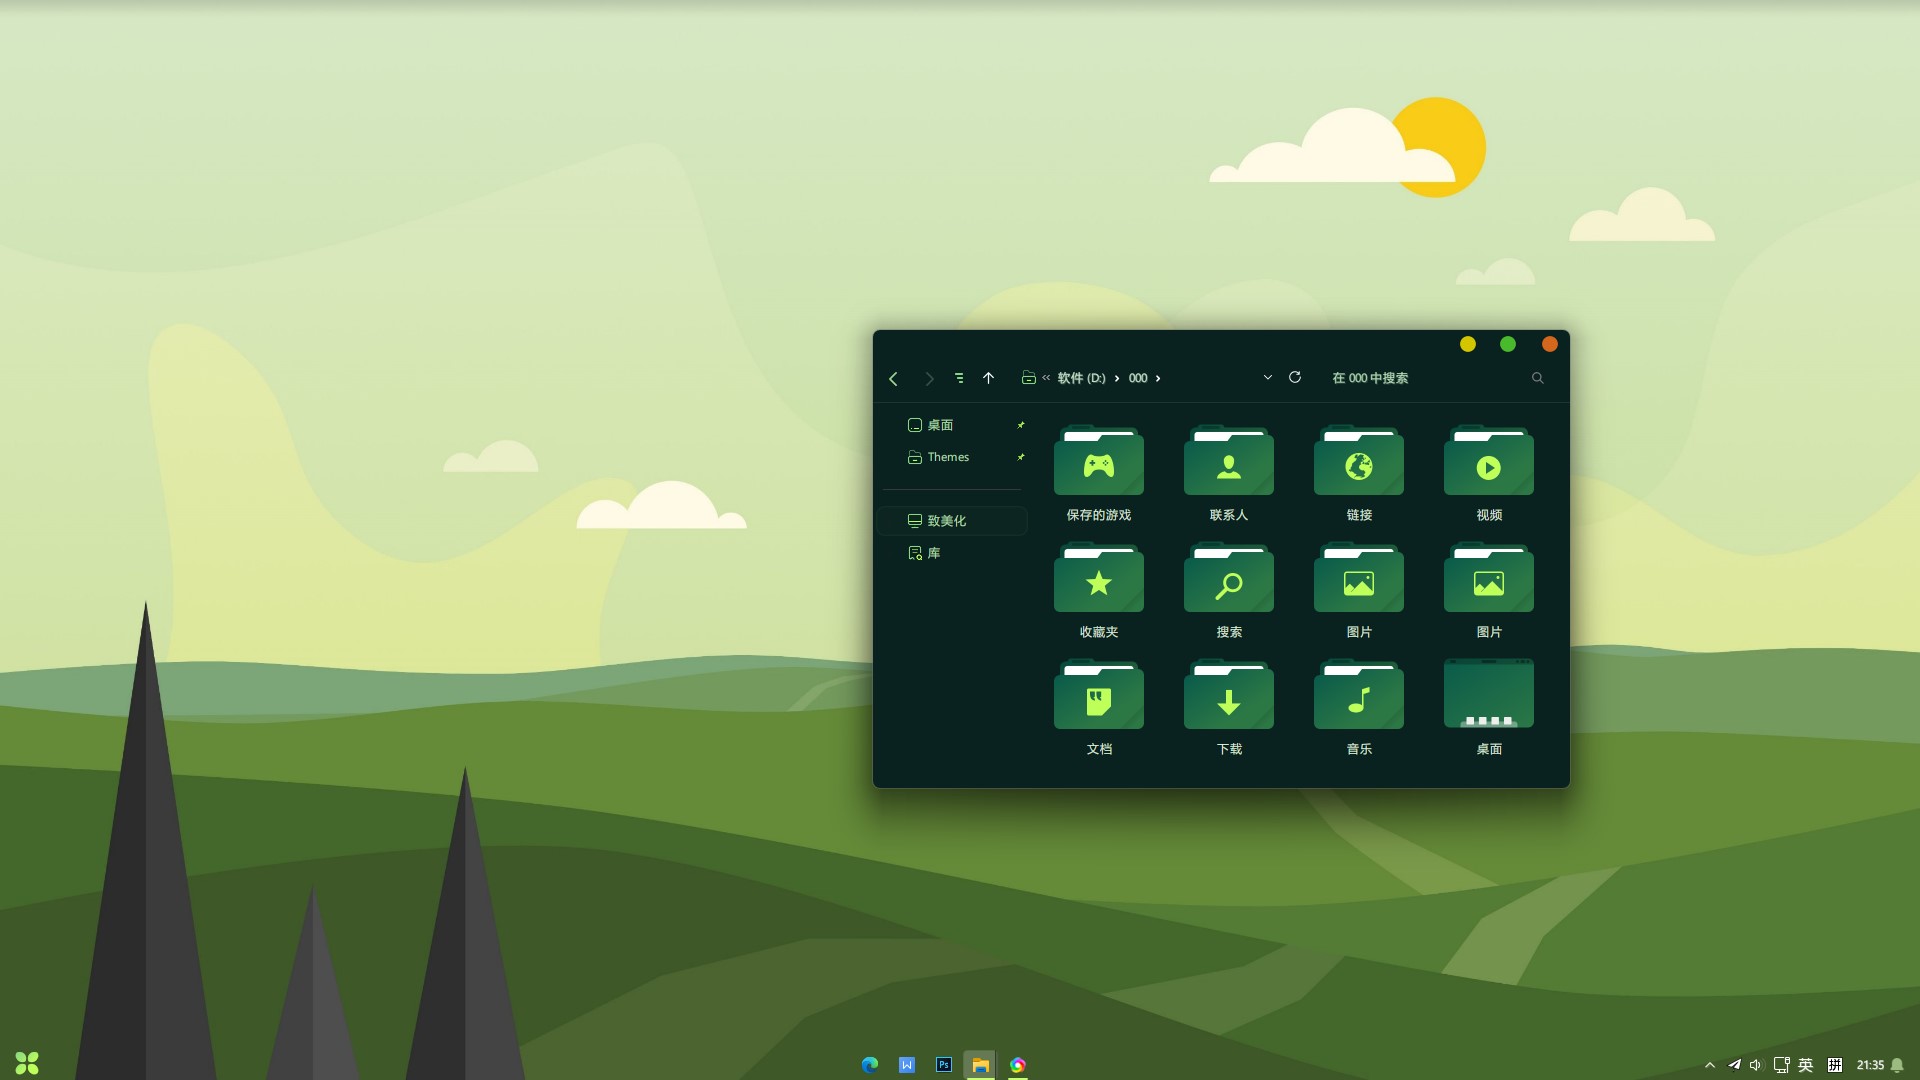Click 000 in the breadcrumb path

point(1138,378)
